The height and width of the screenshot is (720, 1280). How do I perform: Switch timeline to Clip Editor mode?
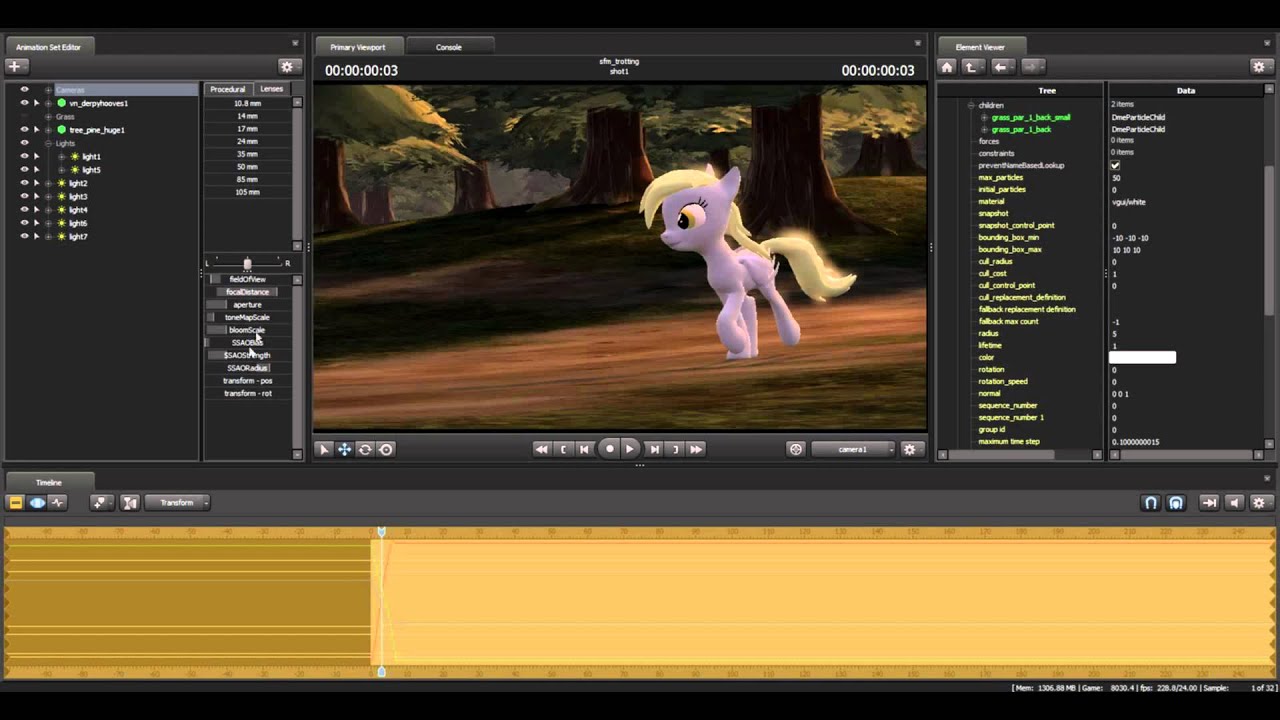coord(16,503)
